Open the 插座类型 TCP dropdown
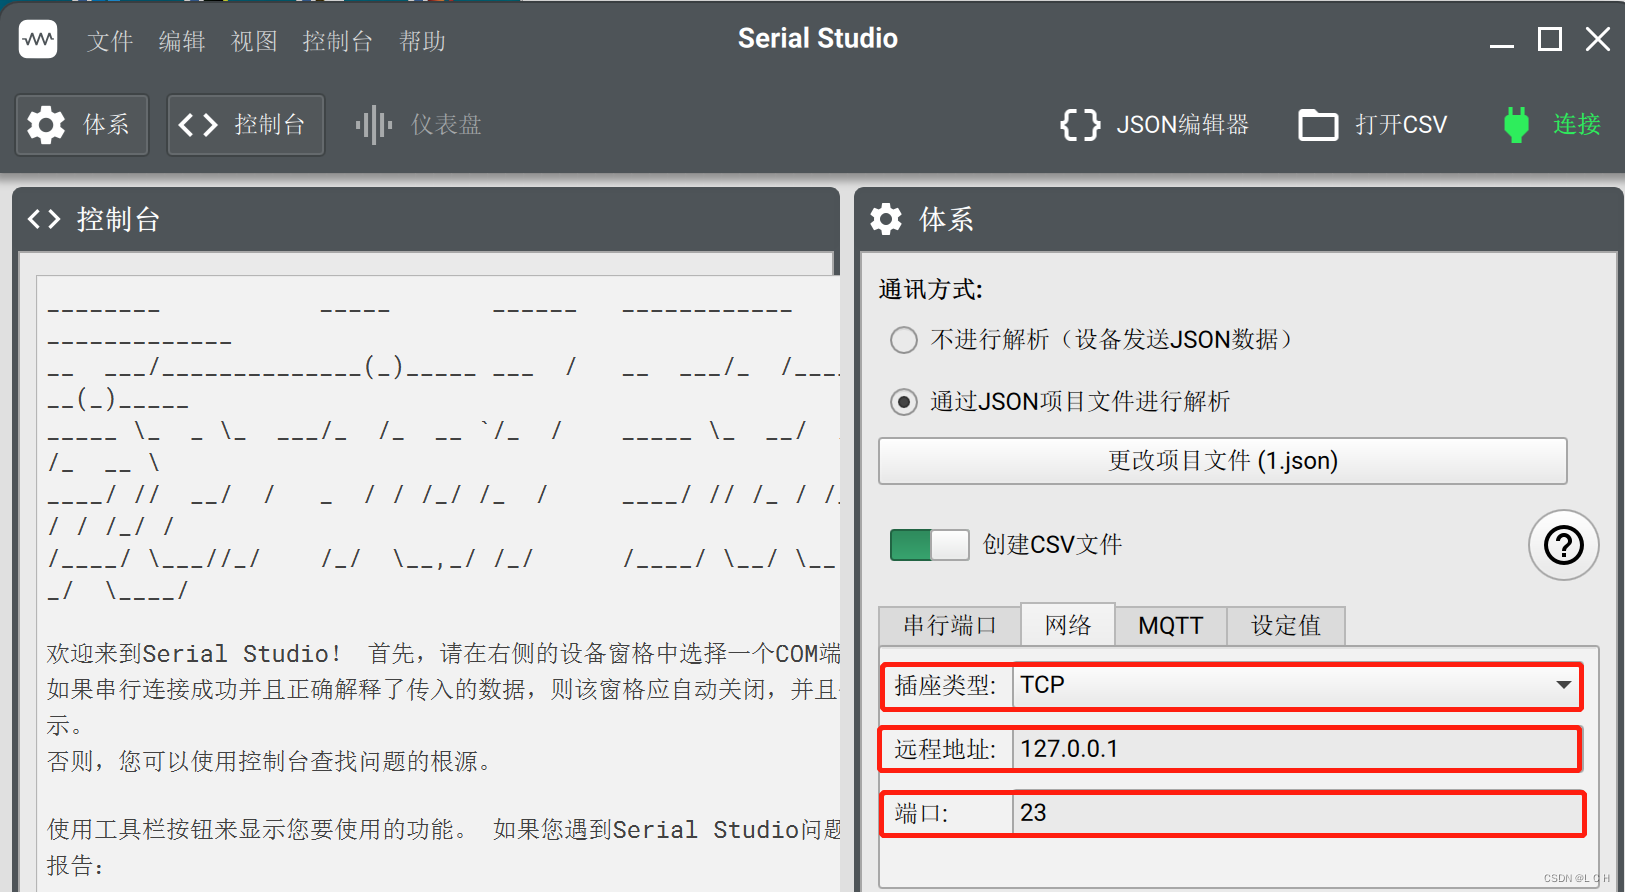 point(1296,686)
